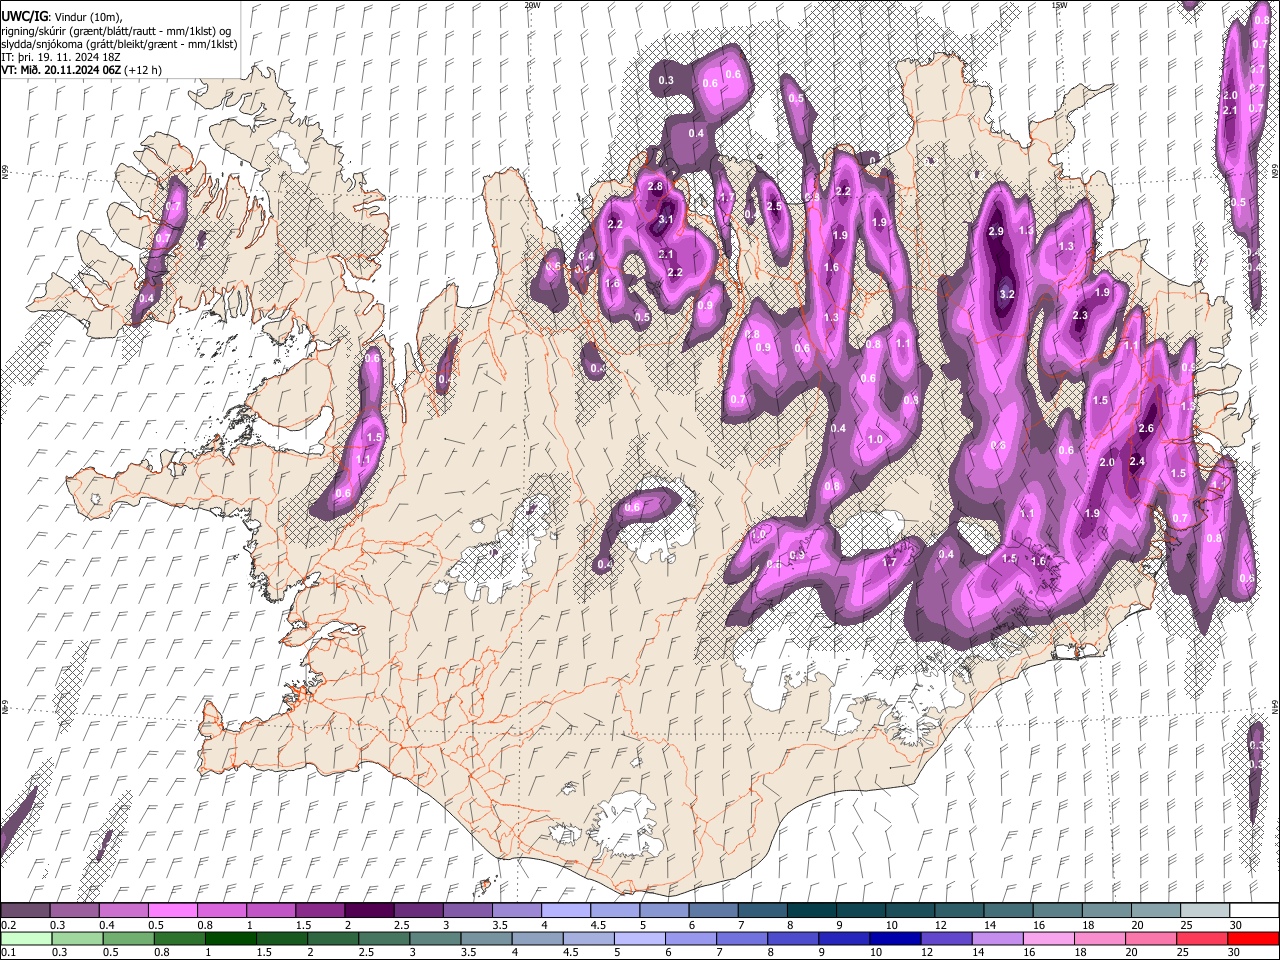Select lower legend pale green swatch at 0.1
The width and height of the screenshot is (1280, 960).
[27, 939]
